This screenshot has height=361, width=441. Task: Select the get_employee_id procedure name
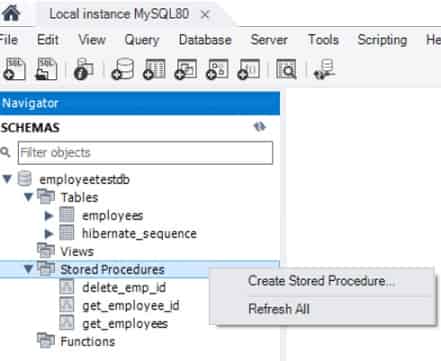131,306
